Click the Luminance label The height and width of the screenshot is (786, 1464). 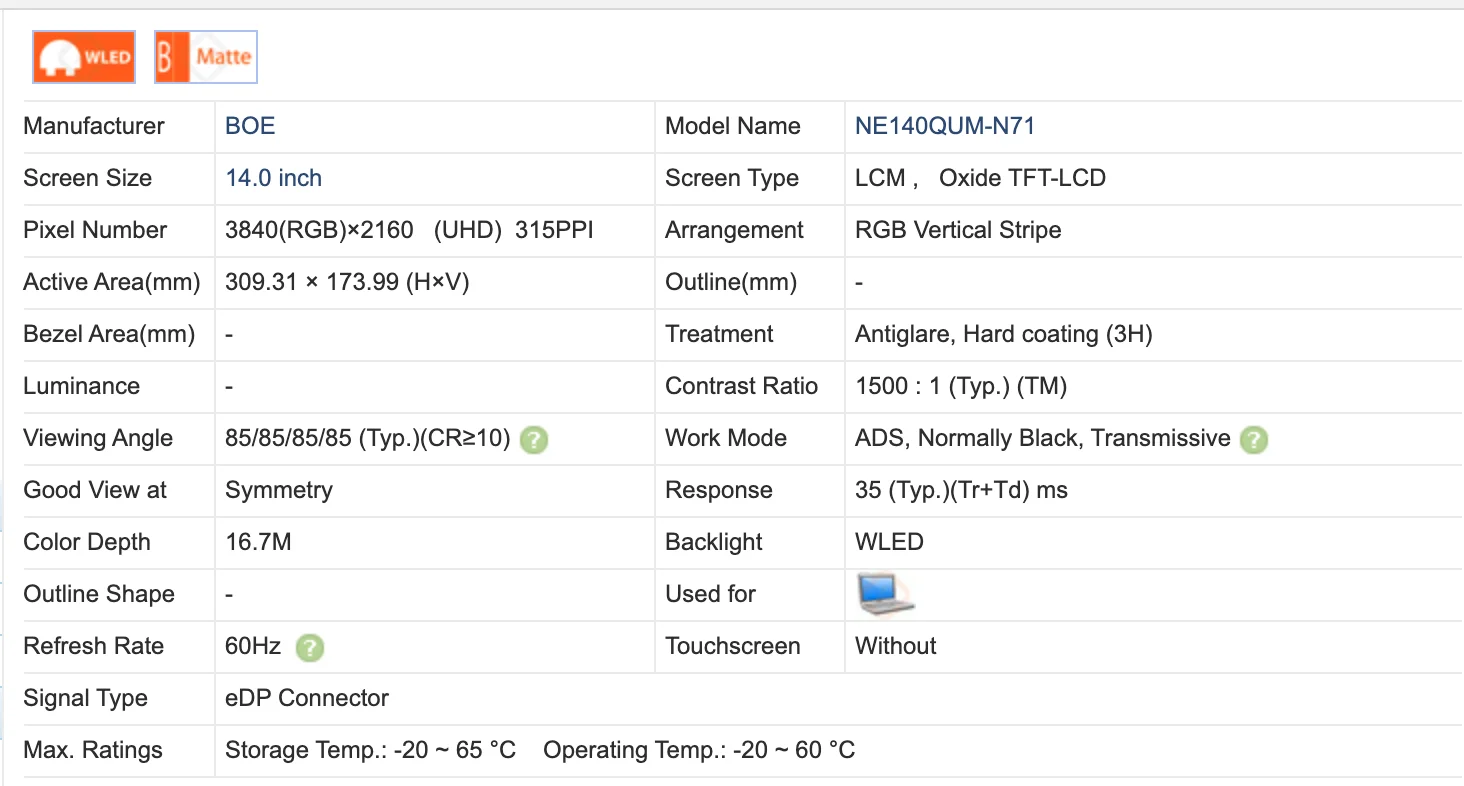click(x=82, y=386)
